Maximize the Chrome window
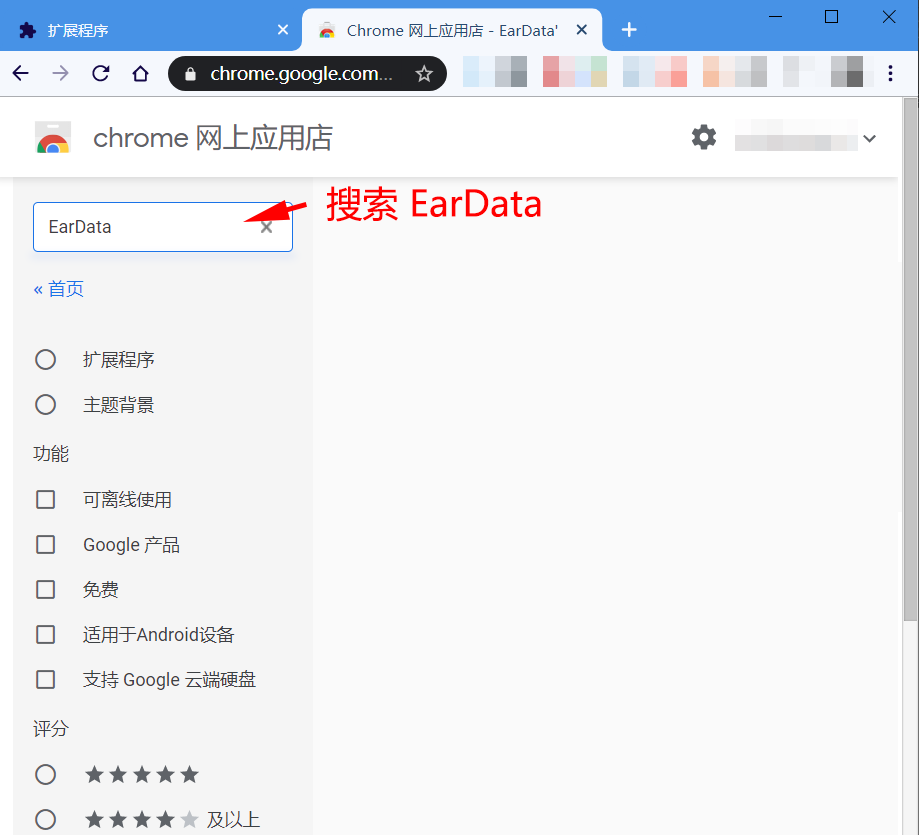 [x=831, y=16]
